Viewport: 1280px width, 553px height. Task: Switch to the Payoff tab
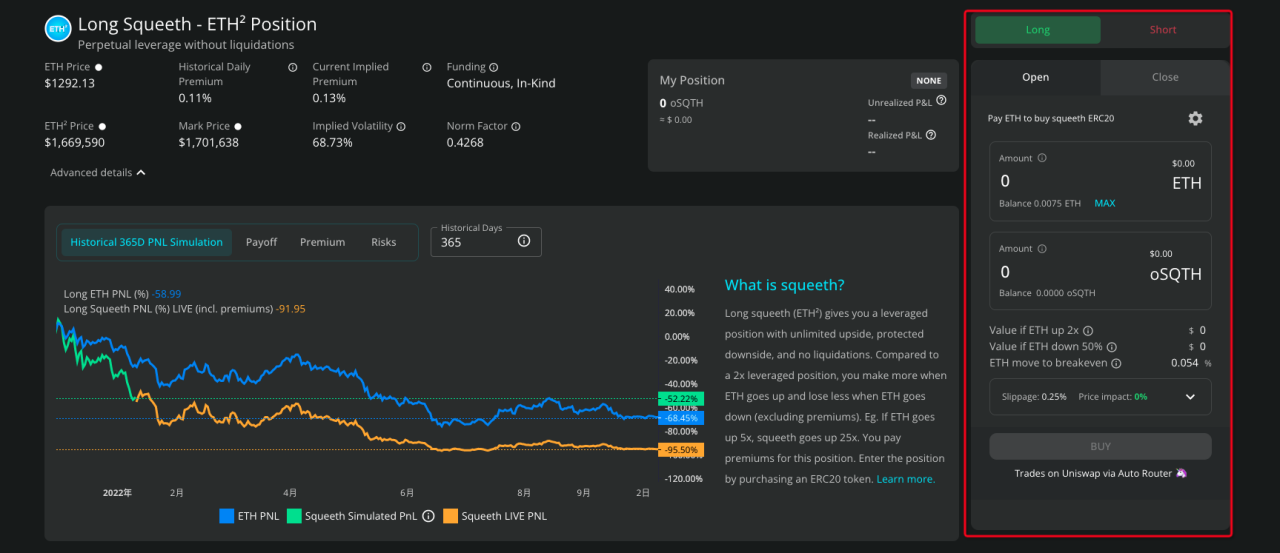261,242
